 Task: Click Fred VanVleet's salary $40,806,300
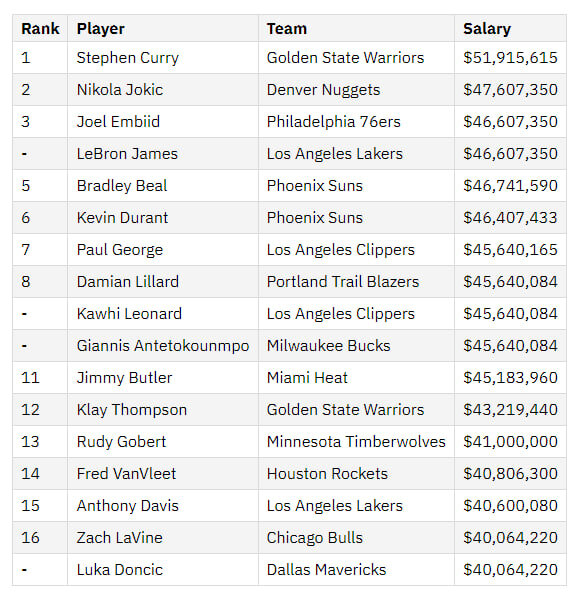510,474
